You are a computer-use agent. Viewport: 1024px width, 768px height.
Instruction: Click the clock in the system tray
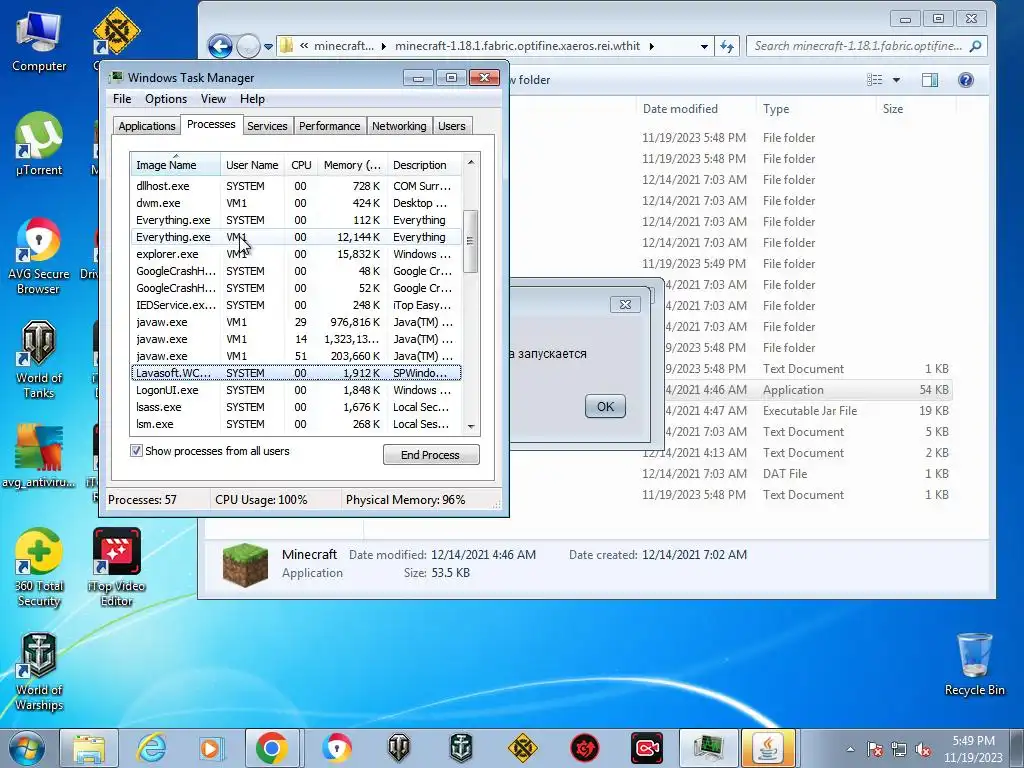click(973, 749)
